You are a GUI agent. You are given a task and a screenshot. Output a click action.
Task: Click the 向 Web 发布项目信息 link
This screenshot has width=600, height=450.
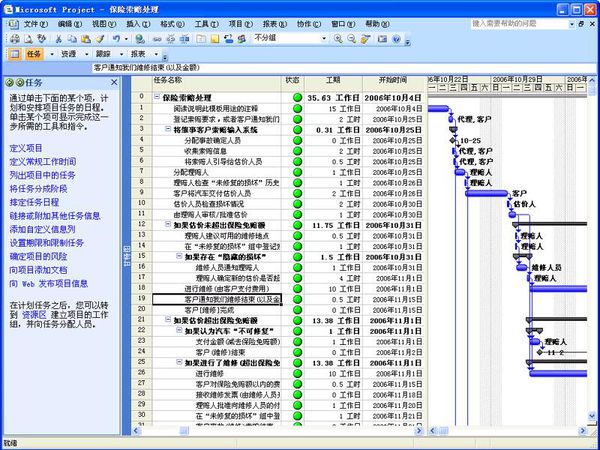point(49,284)
